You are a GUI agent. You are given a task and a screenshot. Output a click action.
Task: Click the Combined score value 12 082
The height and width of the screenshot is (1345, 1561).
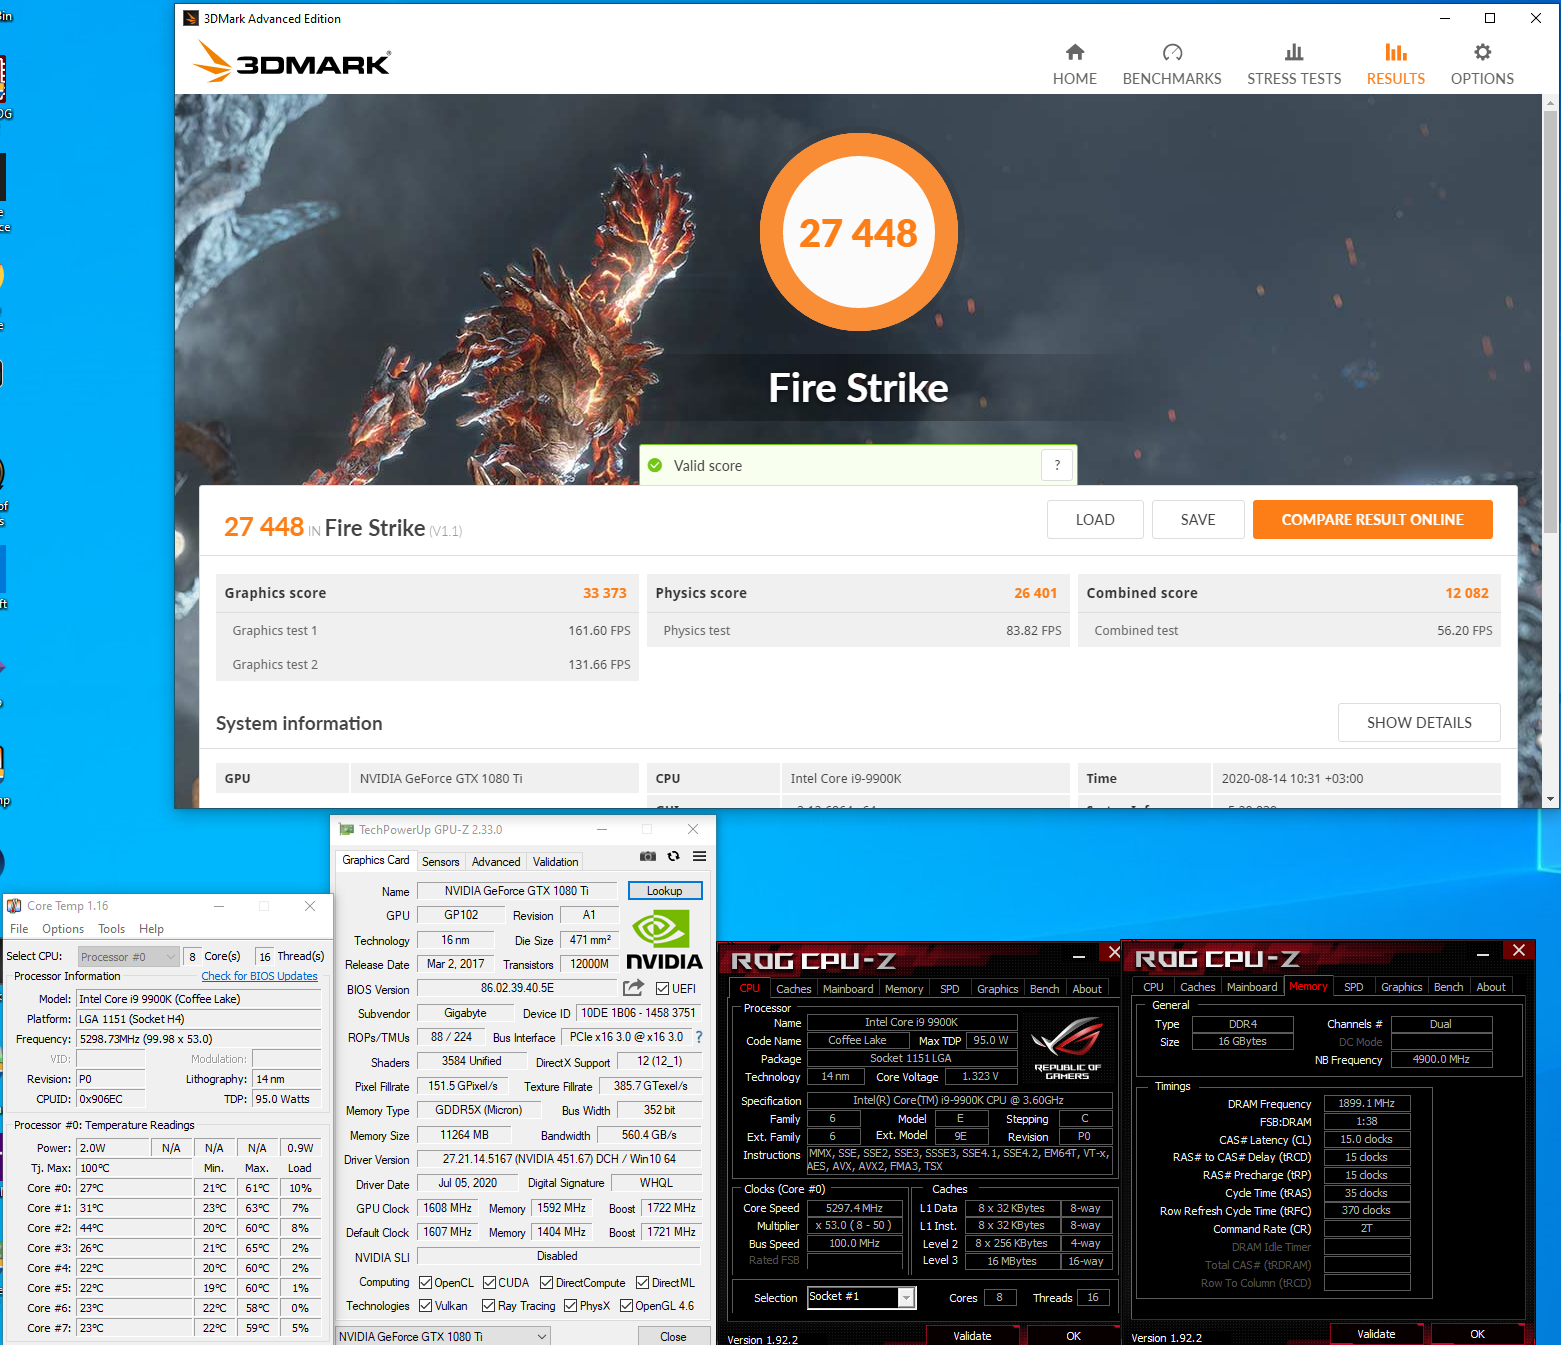click(x=1466, y=593)
